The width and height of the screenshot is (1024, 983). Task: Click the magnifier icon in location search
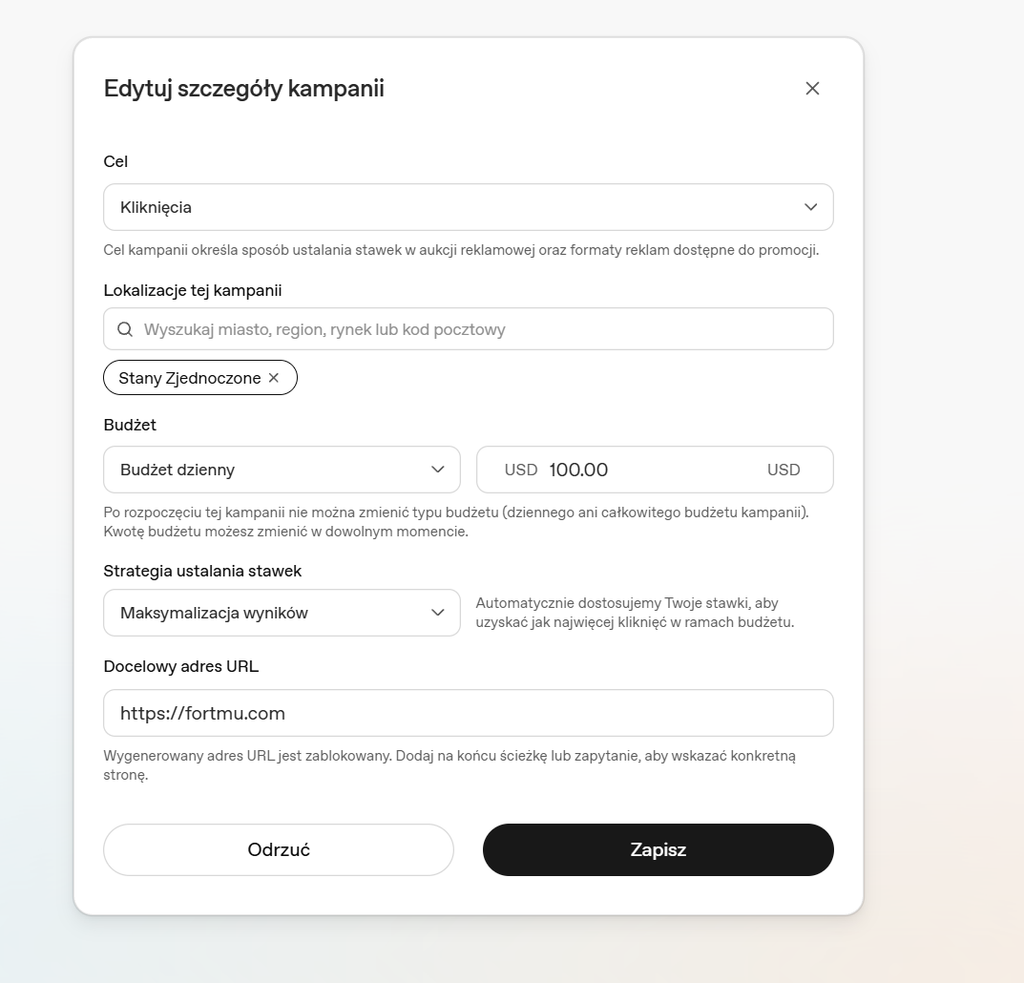coord(125,329)
